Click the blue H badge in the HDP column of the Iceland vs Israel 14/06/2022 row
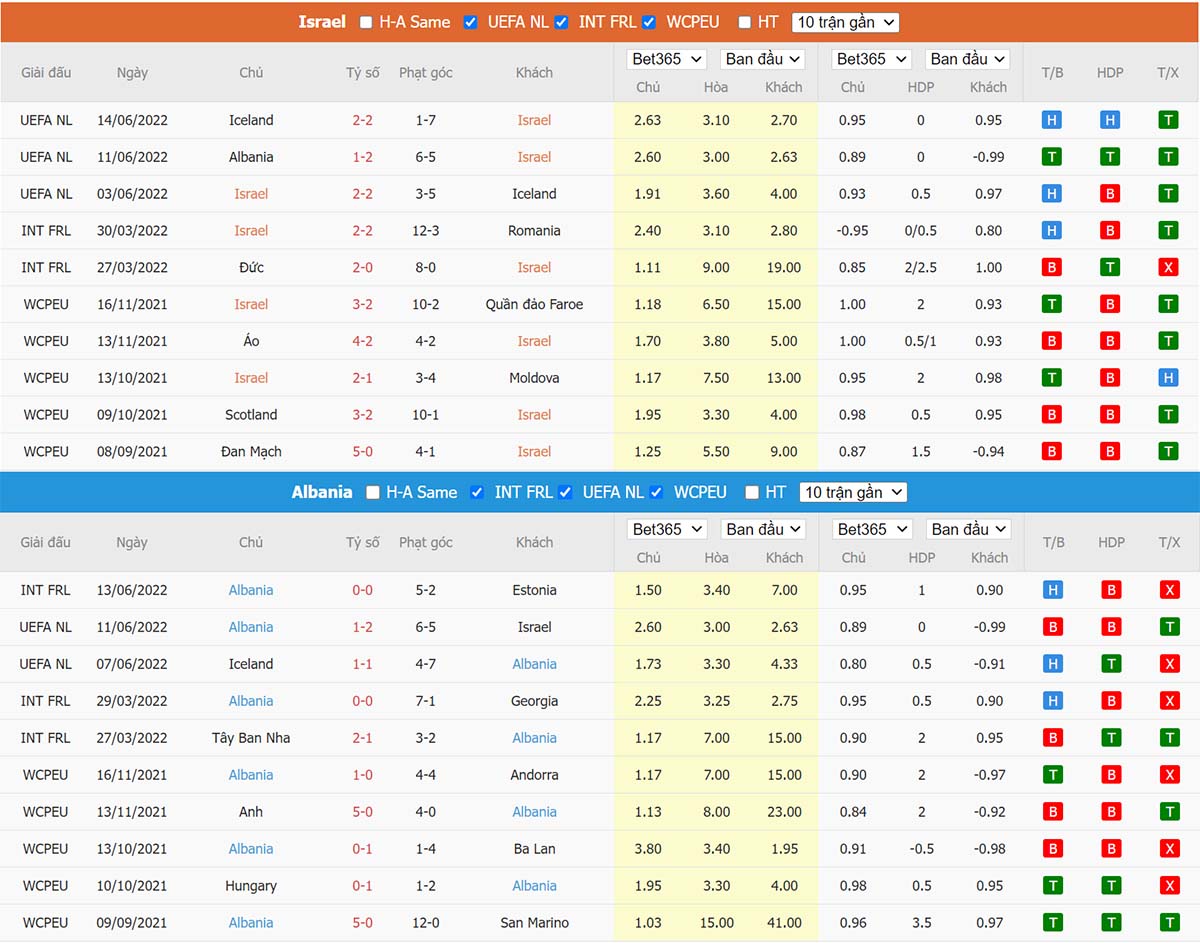The image size is (1200, 943). (1110, 120)
